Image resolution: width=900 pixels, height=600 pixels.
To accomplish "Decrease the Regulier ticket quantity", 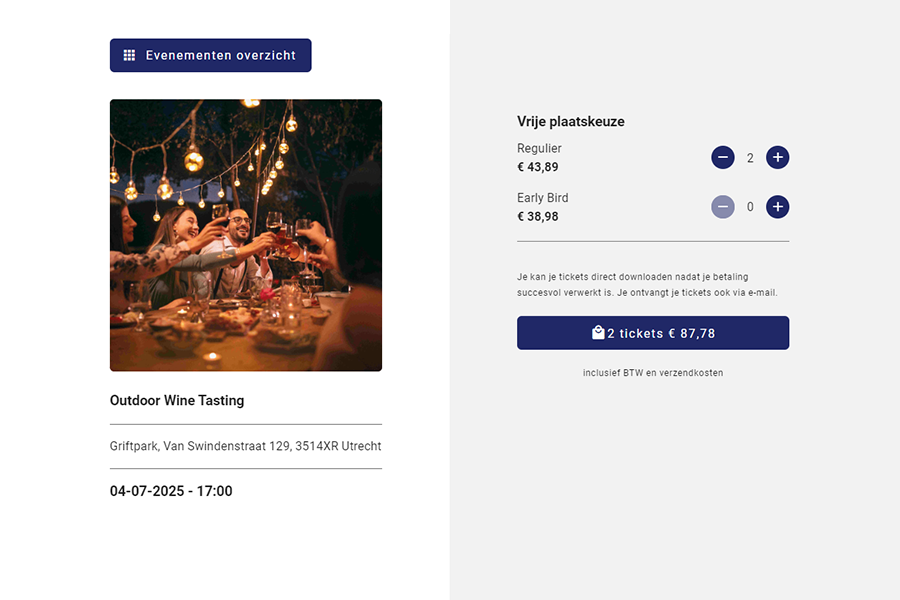I will click(x=723, y=158).
